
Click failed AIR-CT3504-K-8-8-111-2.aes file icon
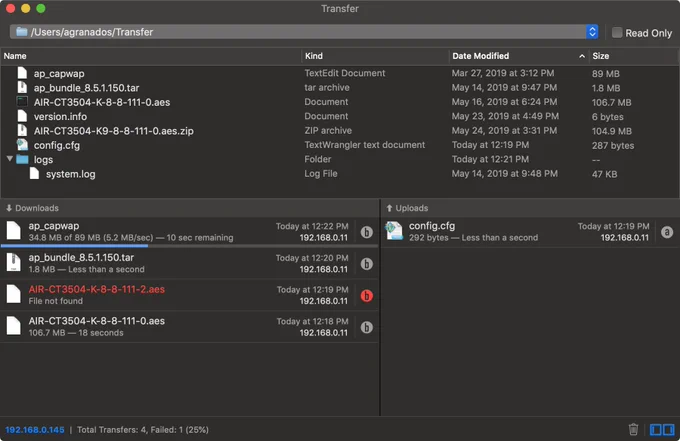click(13, 294)
